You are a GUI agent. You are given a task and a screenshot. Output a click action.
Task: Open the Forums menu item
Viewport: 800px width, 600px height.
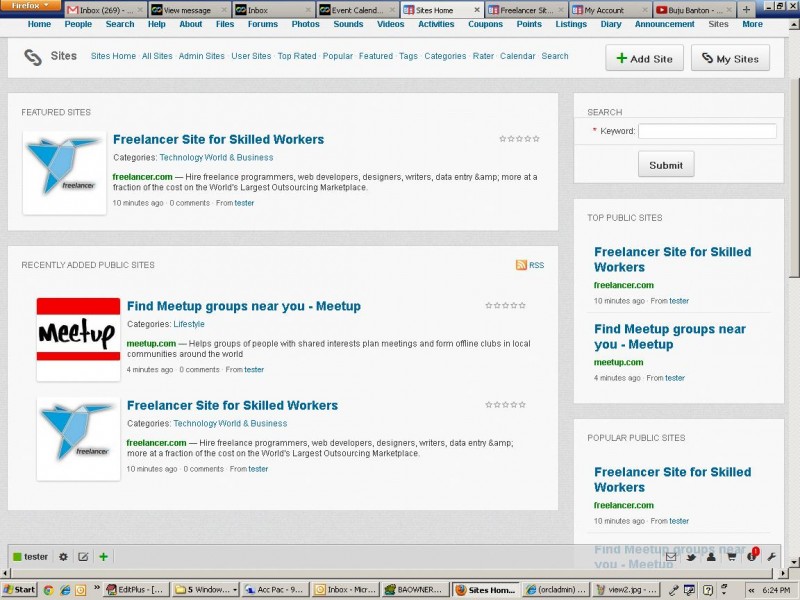click(x=263, y=24)
